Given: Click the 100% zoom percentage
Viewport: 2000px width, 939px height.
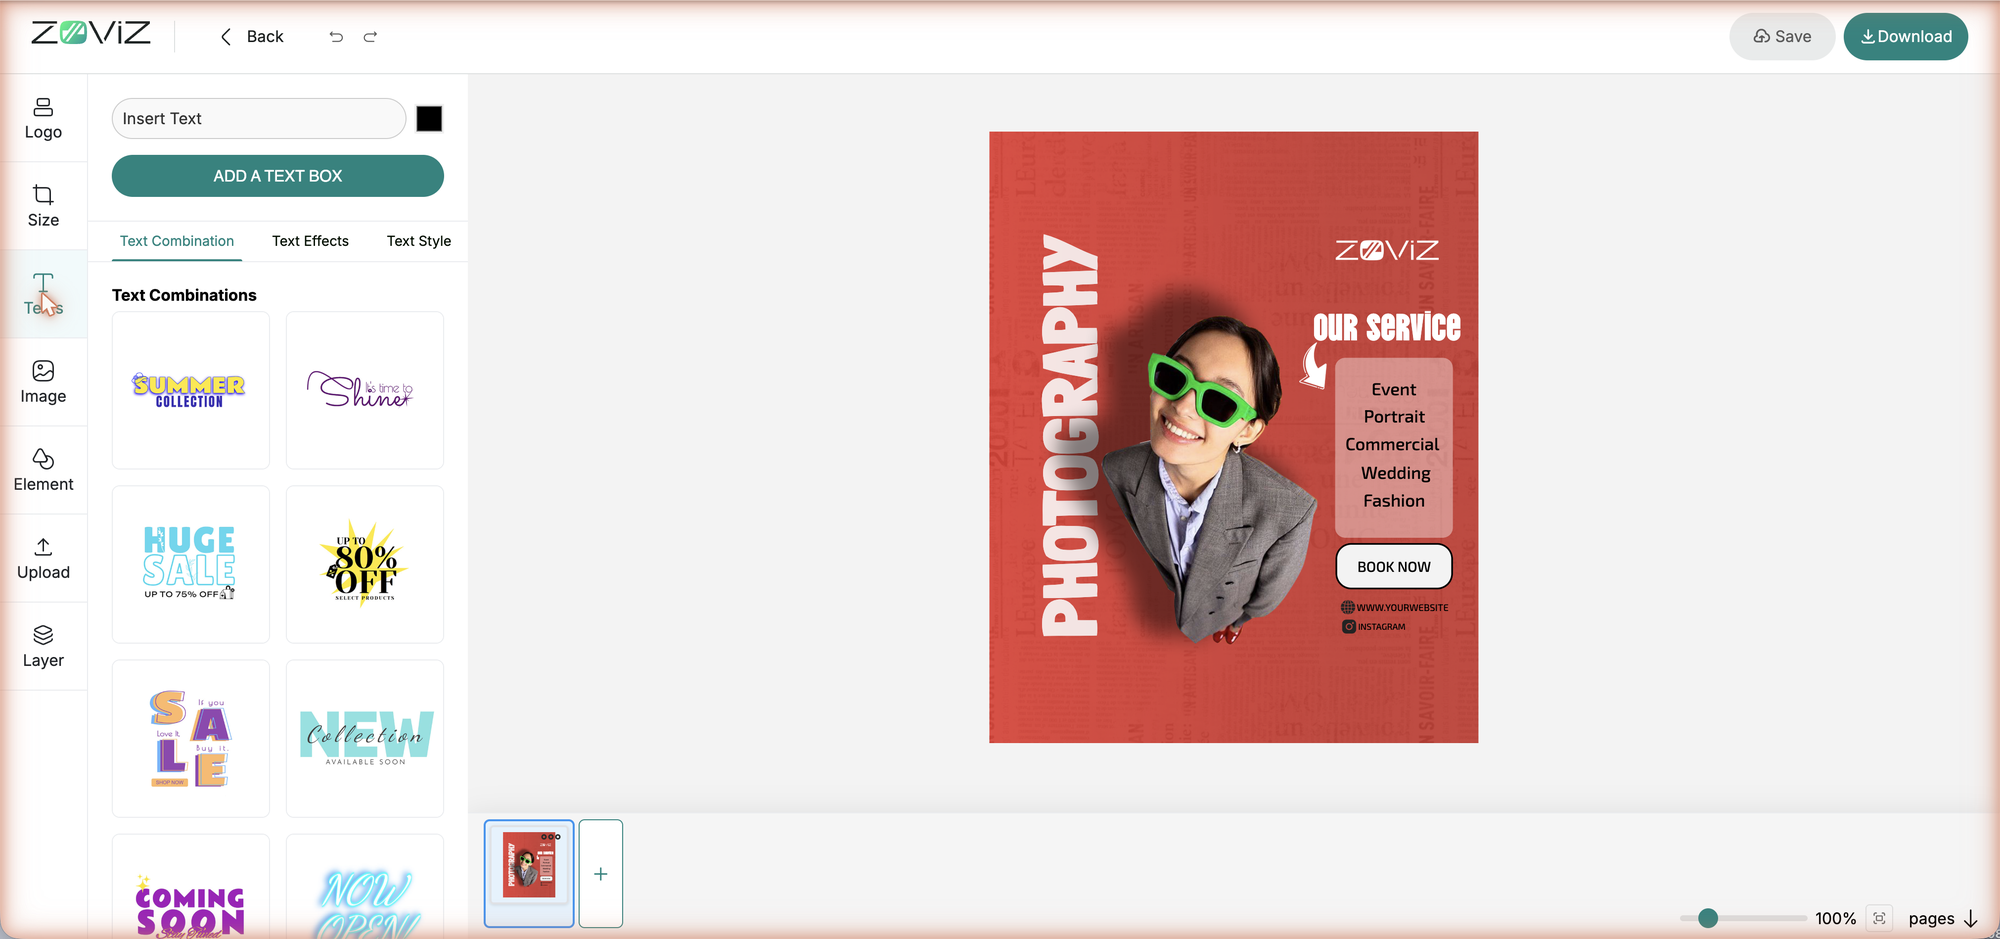Looking at the screenshot, I should pyautogui.click(x=1835, y=918).
